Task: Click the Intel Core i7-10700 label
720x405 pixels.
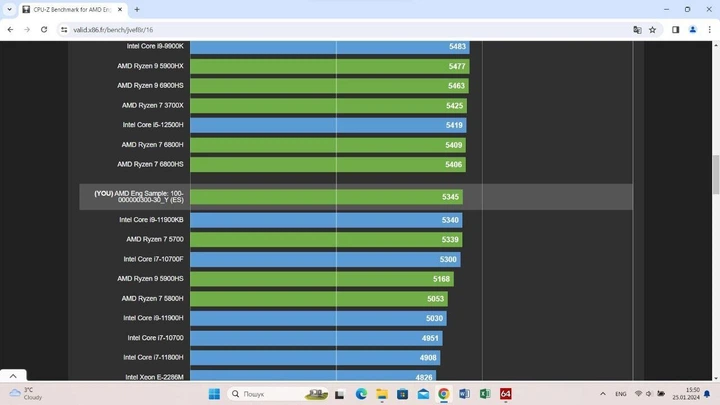Action: [x=155, y=338]
